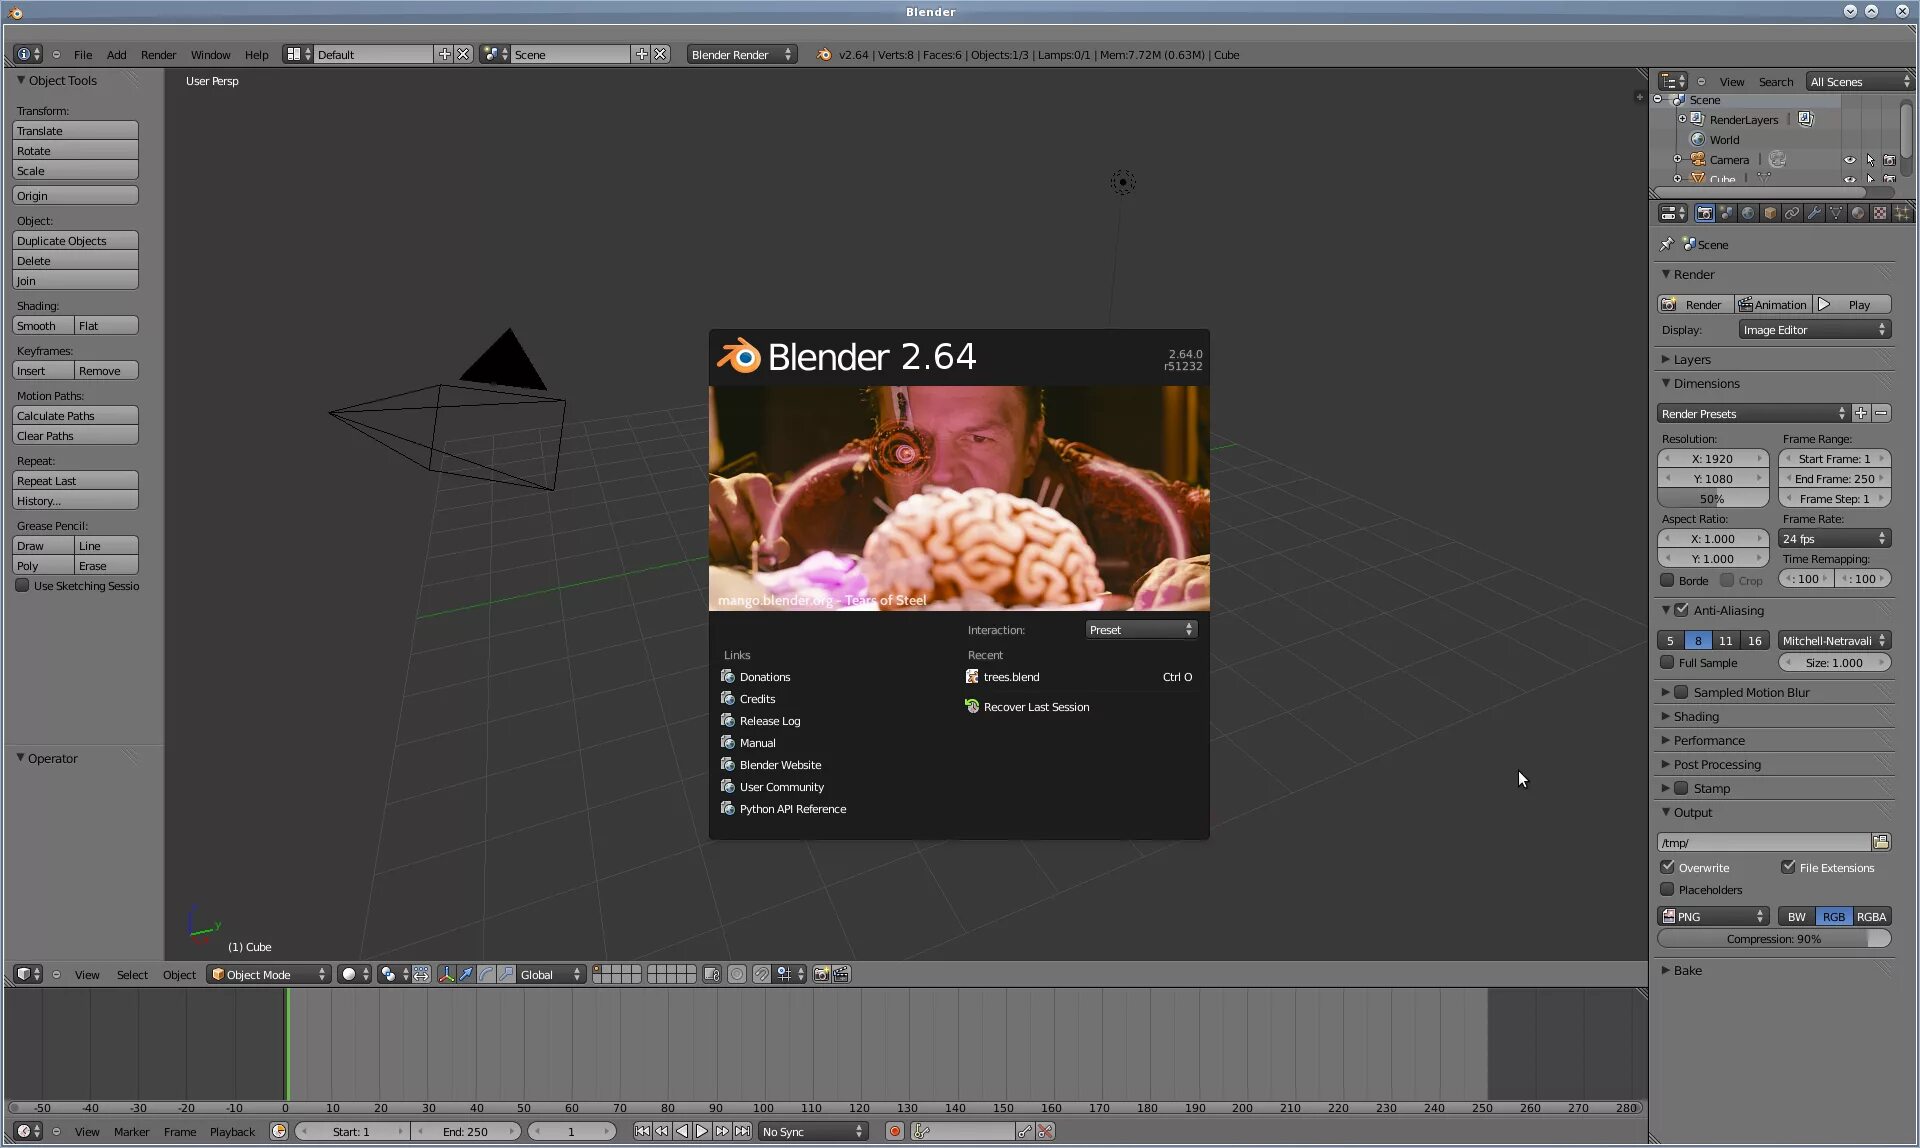Click the timeline record keyframe button

coord(895,1131)
